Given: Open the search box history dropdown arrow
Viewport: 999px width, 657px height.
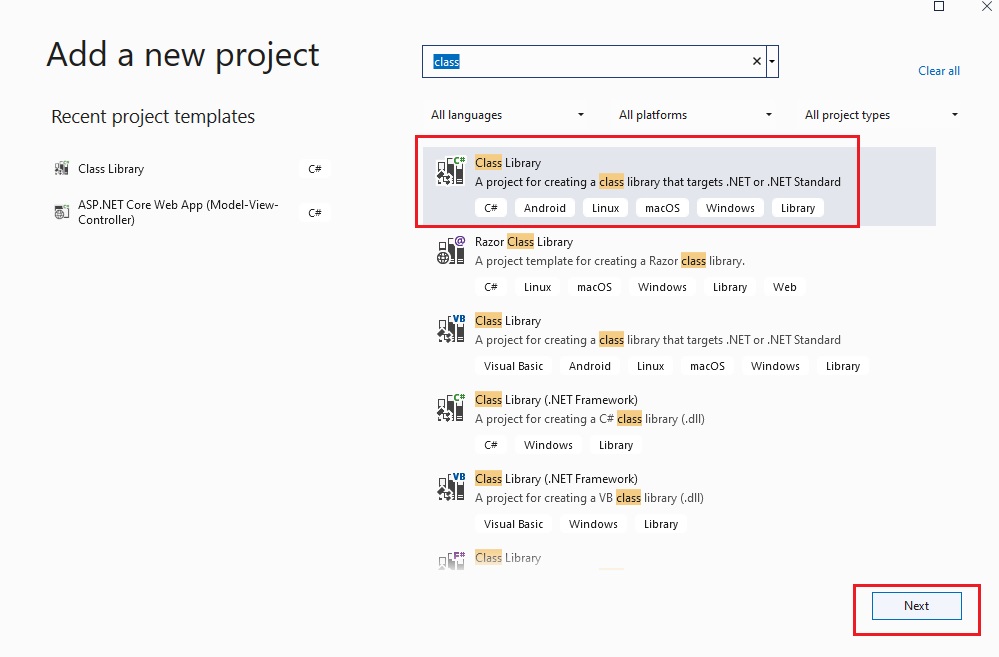Looking at the screenshot, I should [772, 61].
